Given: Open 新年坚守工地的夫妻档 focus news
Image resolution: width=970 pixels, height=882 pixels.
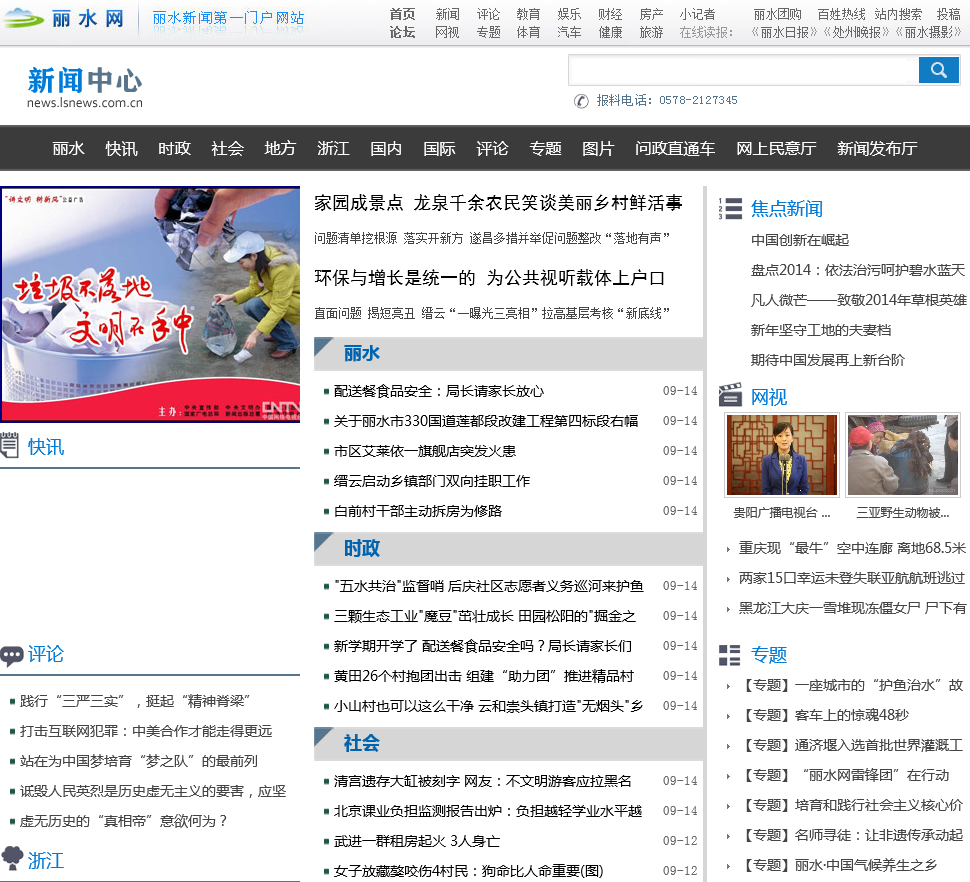Looking at the screenshot, I should [x=821, y=330].
